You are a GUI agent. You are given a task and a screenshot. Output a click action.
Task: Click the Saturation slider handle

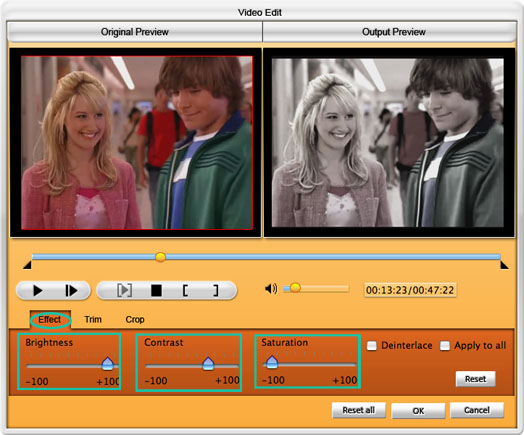272,362
